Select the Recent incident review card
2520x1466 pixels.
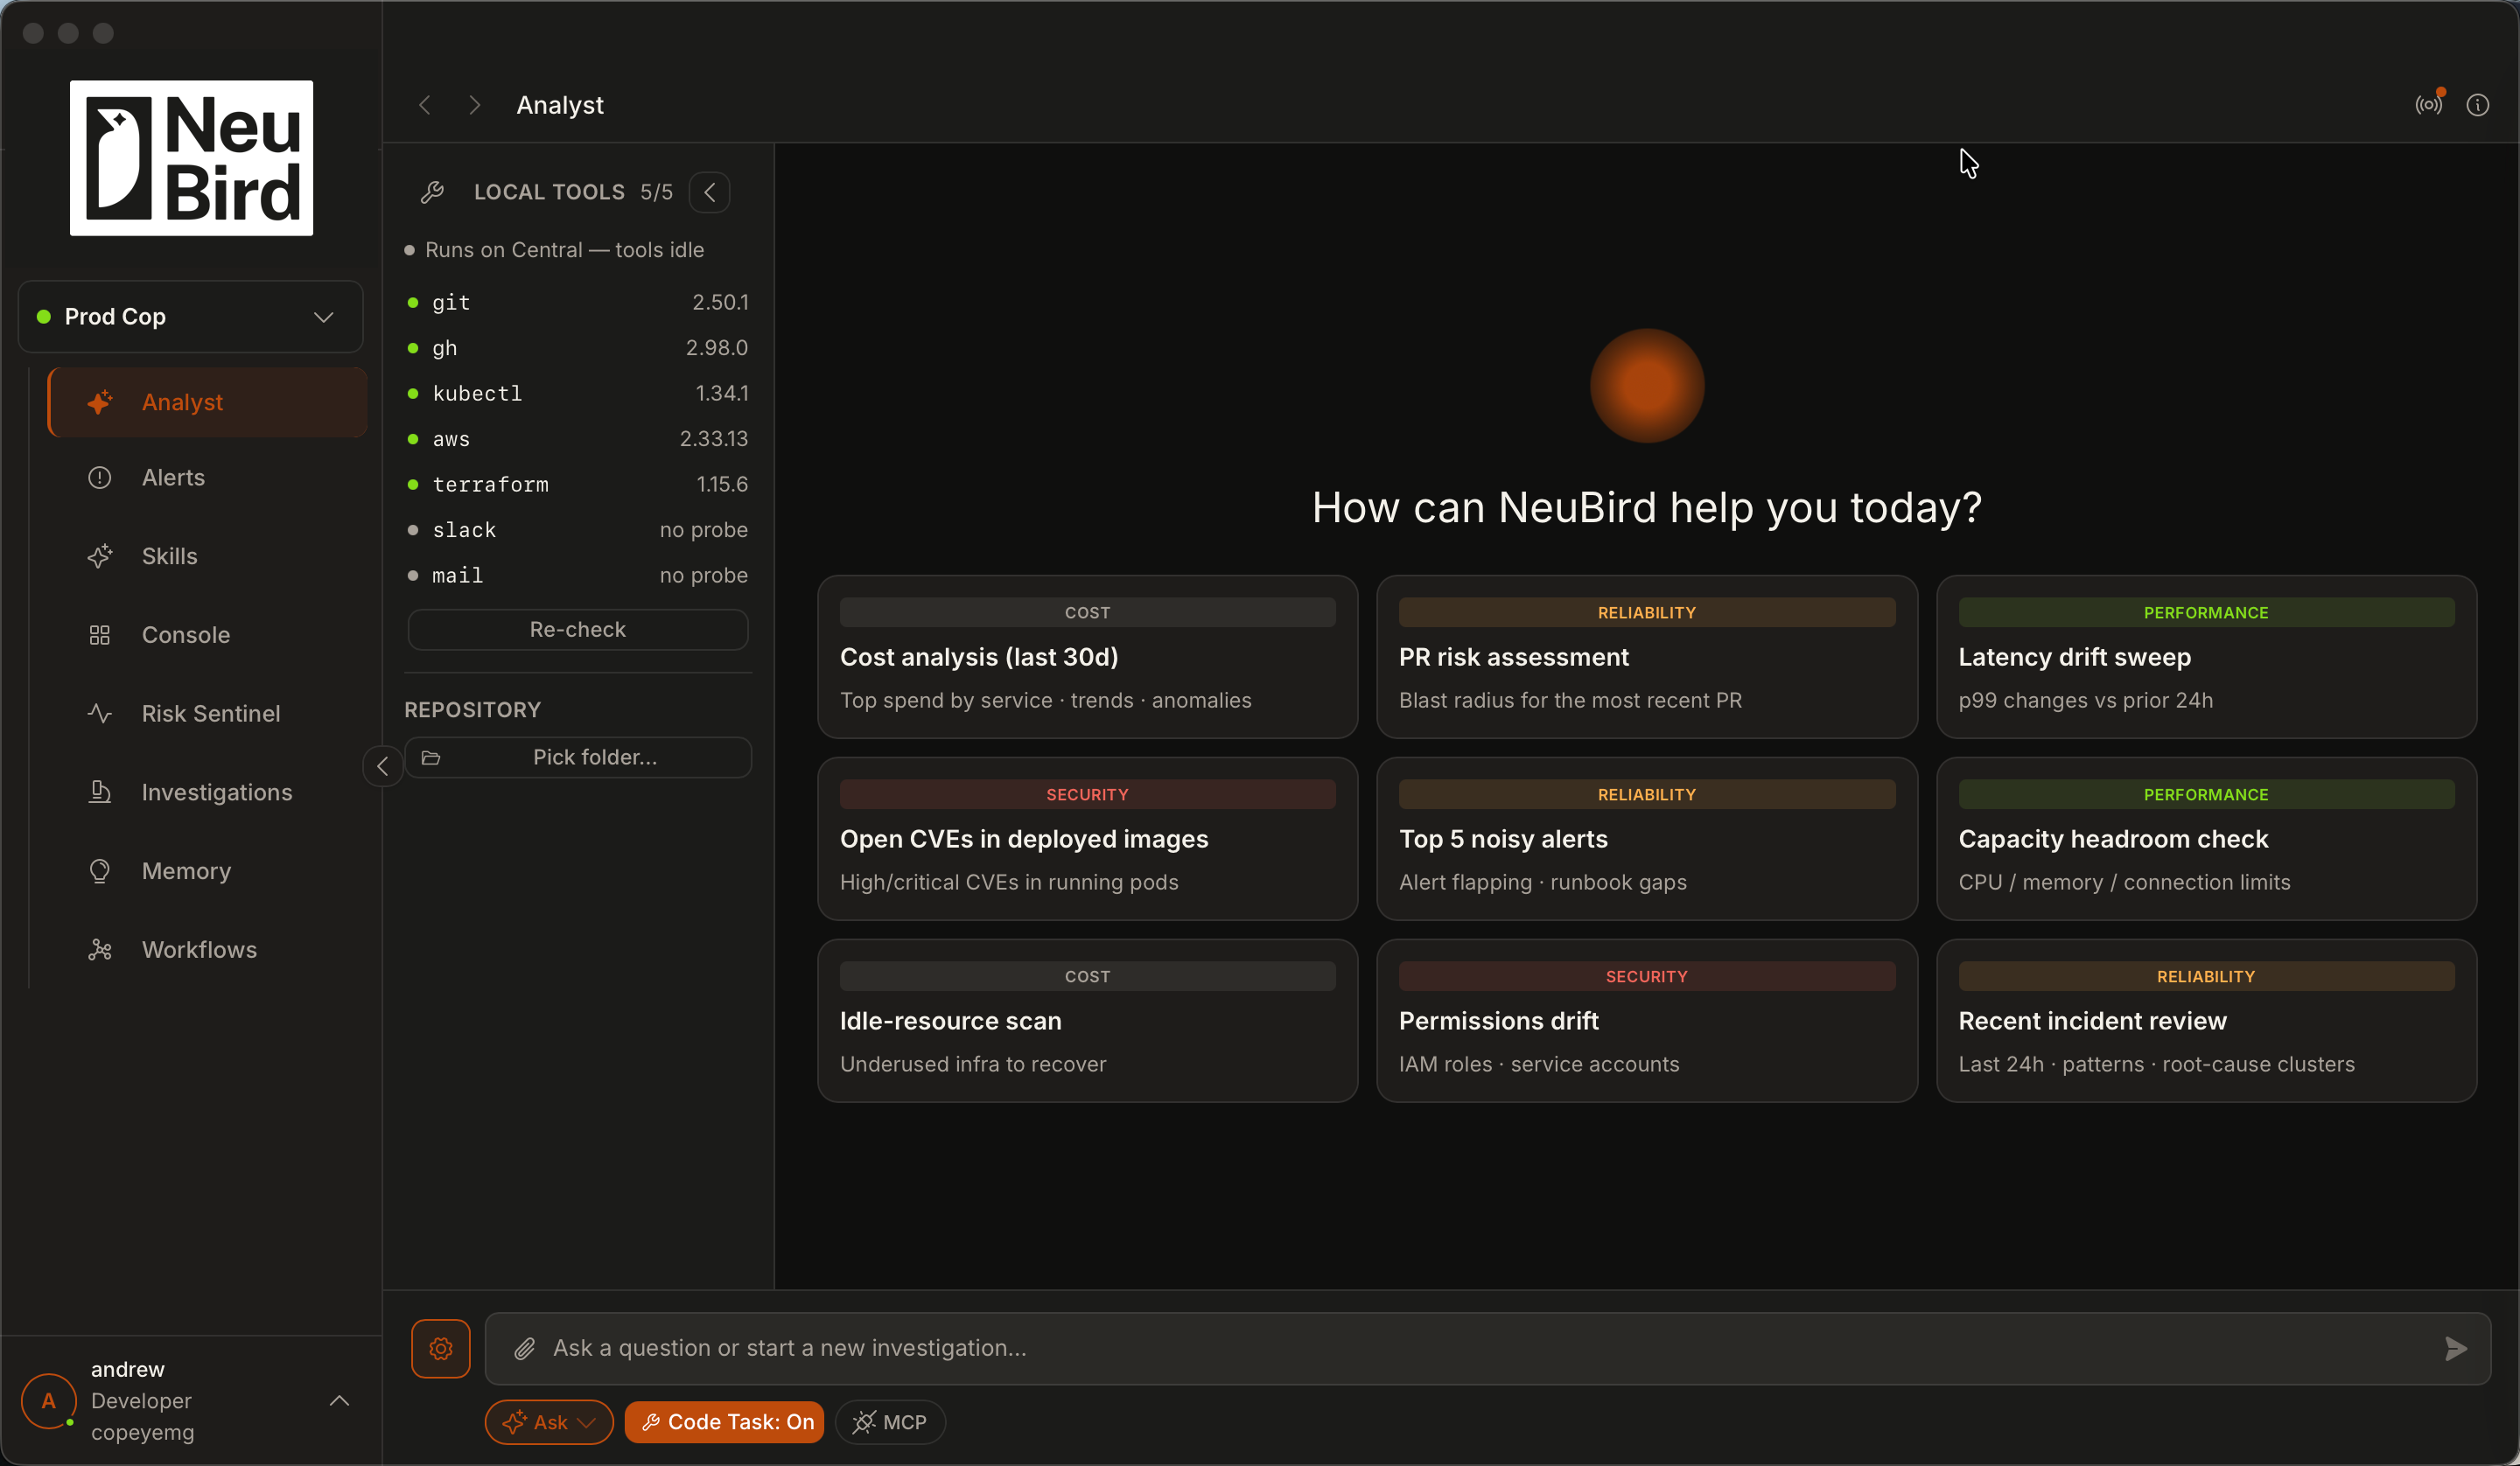[2206, 1021]
